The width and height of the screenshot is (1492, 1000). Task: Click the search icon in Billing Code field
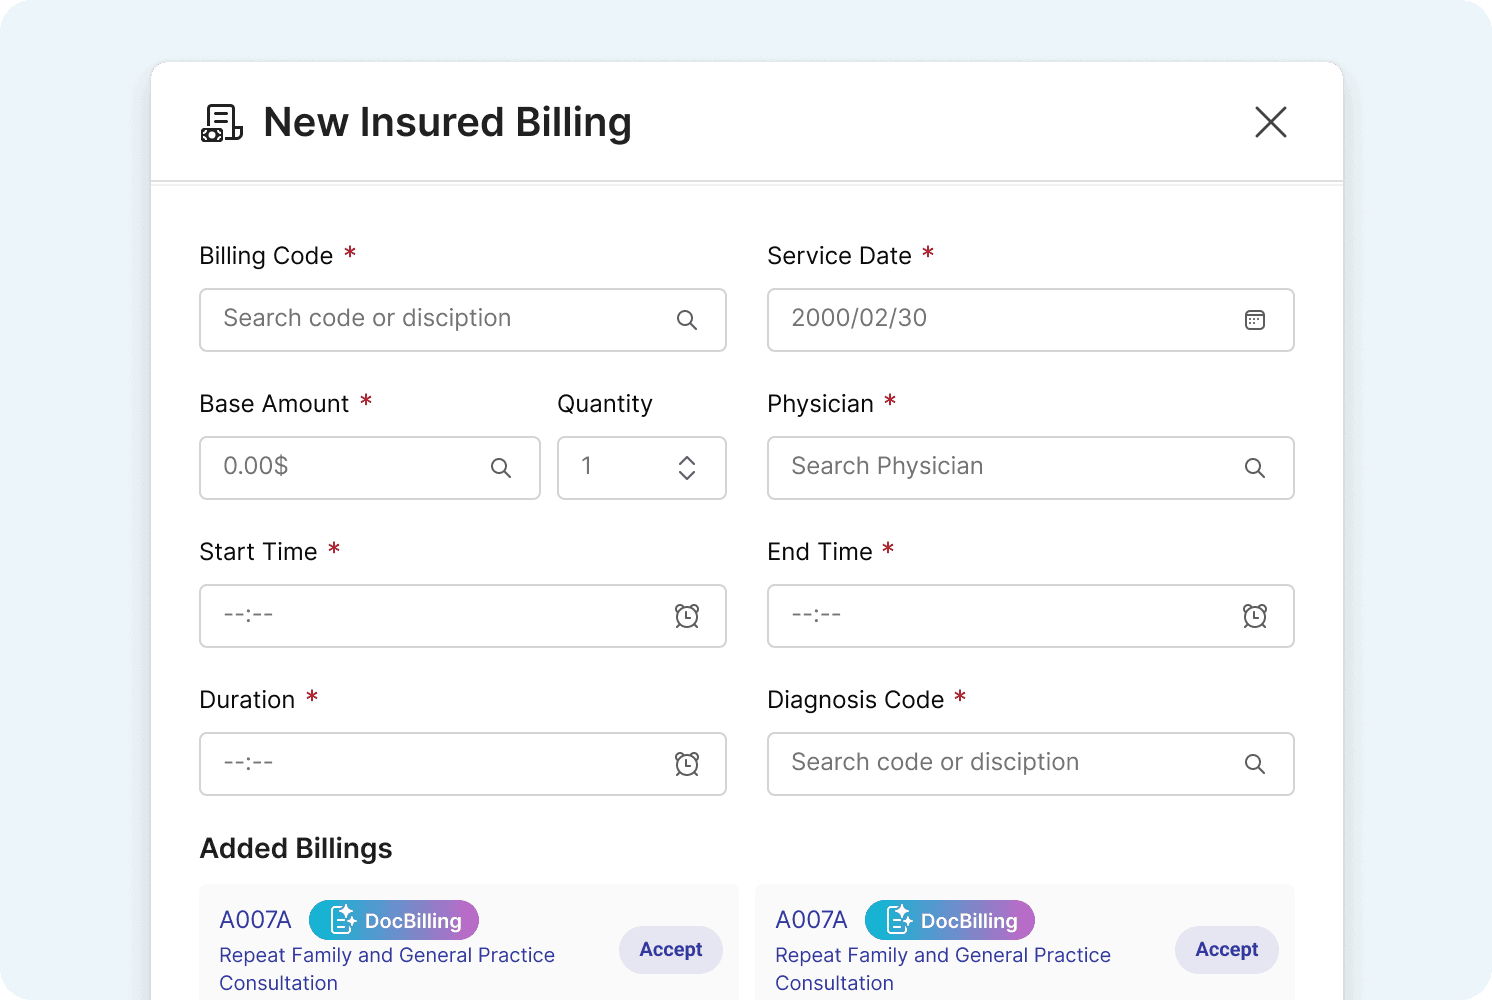tap(686, 320)
